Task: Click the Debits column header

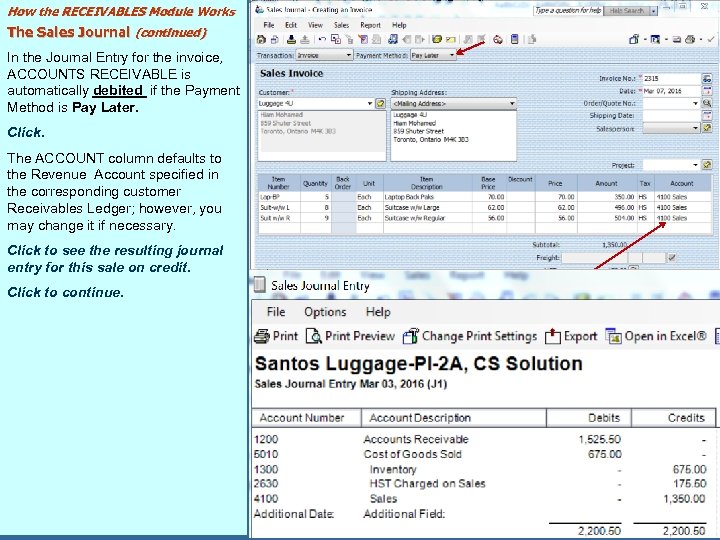Action: pyautogui.click(x=589, y=418)
